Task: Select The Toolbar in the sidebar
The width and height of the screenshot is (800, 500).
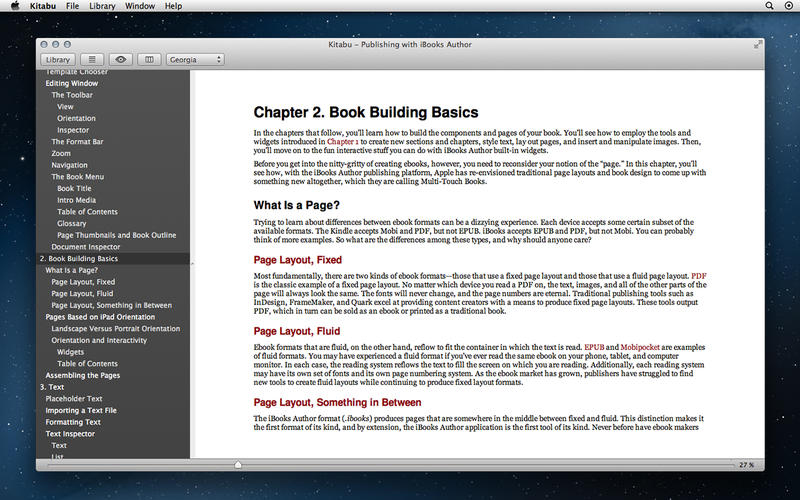Action: tap(72, 95)
